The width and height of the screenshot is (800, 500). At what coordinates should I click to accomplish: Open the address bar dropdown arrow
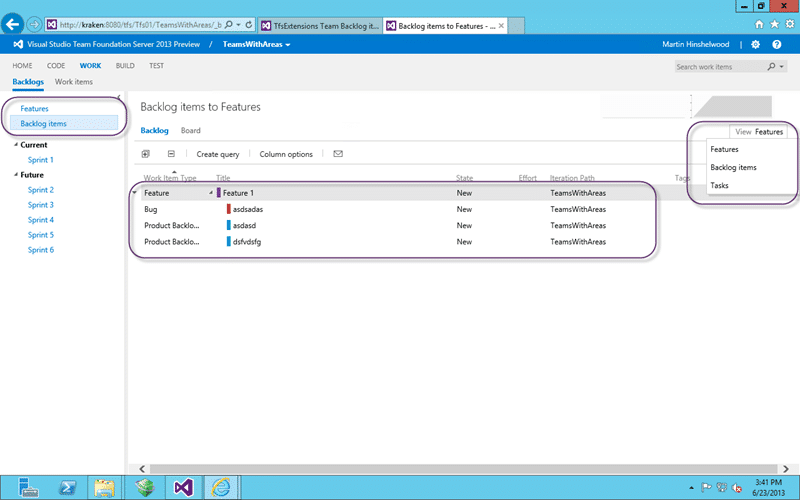[238, 24]
